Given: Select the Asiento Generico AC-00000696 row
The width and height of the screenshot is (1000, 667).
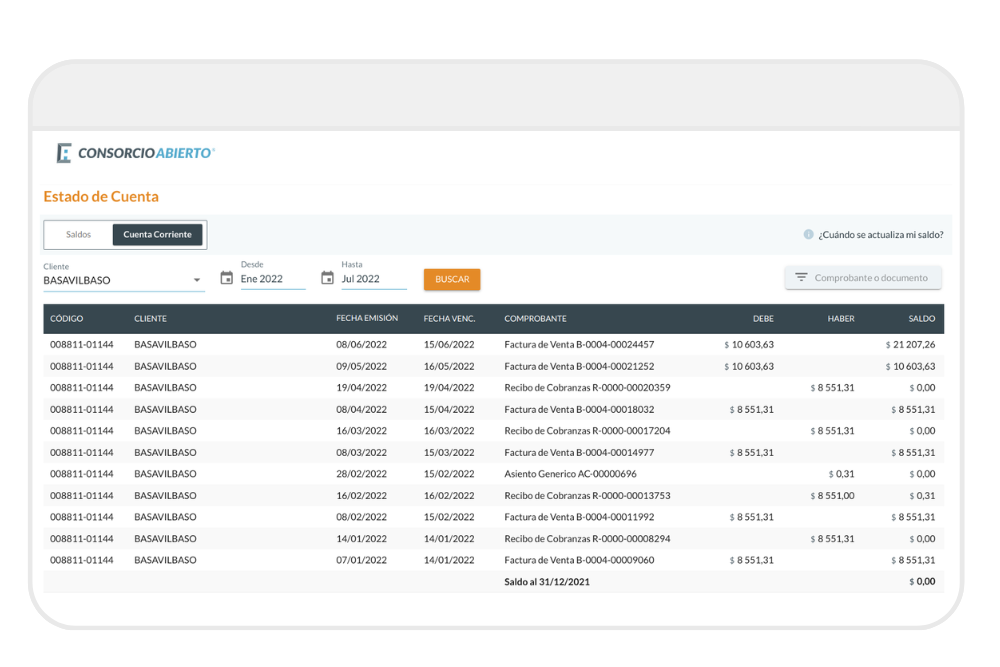Looking at the screenshot, I should click(570, 474).
